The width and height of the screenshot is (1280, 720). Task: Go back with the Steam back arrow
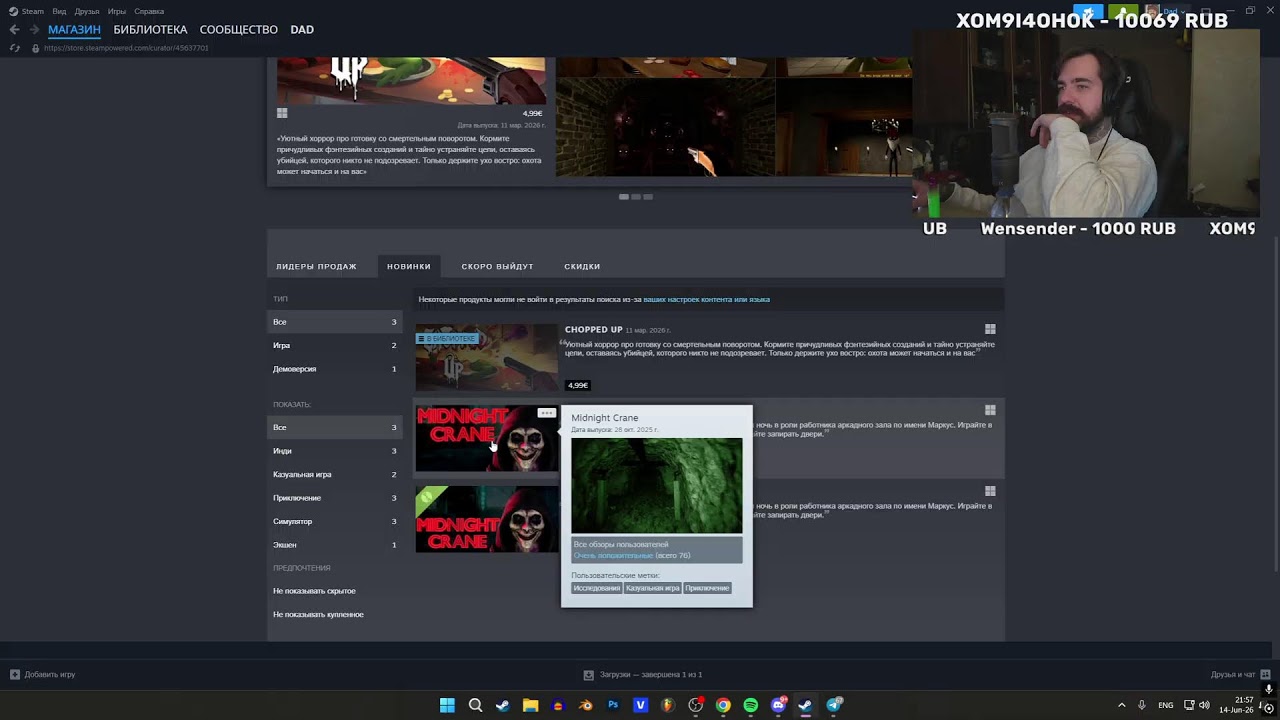pyautogui.click(x=14, y=30)
